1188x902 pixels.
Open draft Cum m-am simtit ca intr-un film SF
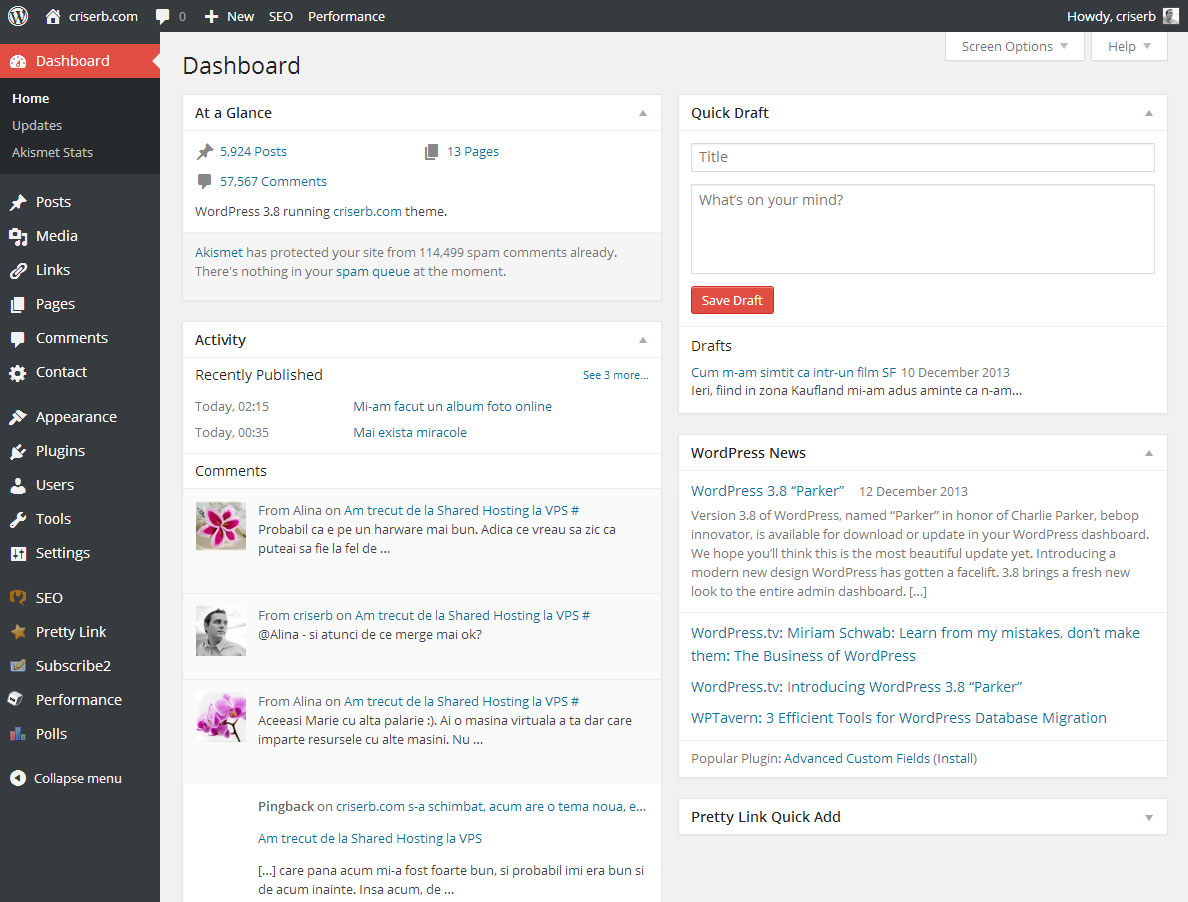click(793, 373)
